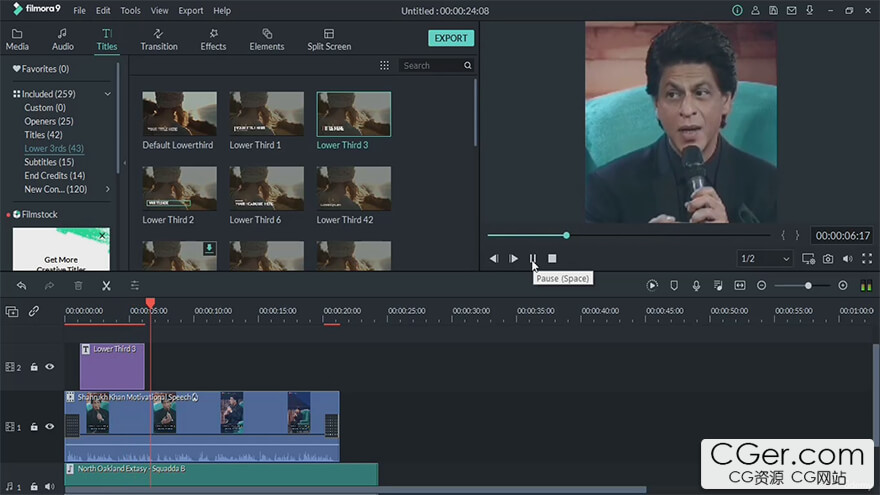Click the preview progress slider handle
Screen dimensions: 880x495
(566, 235)
